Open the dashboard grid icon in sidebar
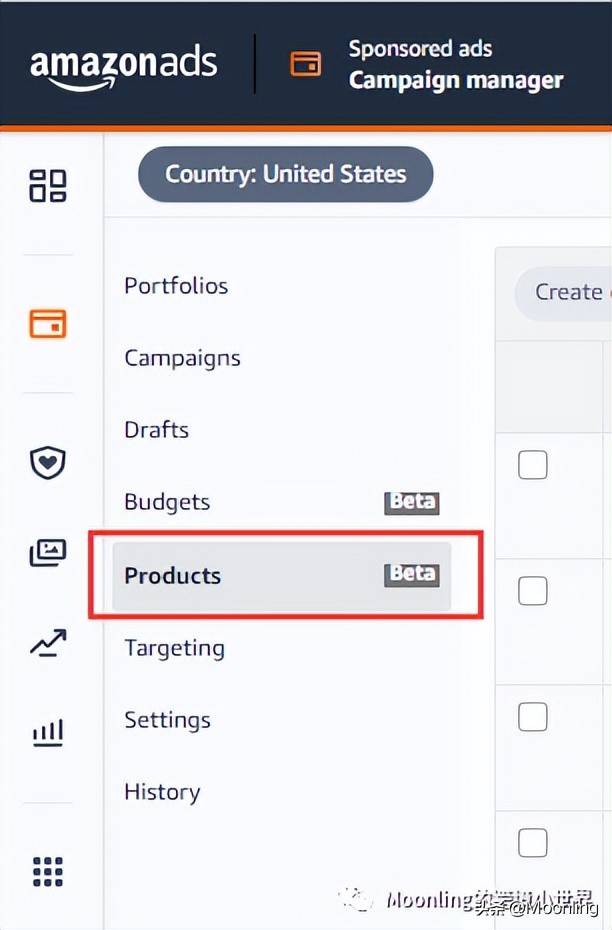This screenshot has height=930, width=612. click(48, 186)
